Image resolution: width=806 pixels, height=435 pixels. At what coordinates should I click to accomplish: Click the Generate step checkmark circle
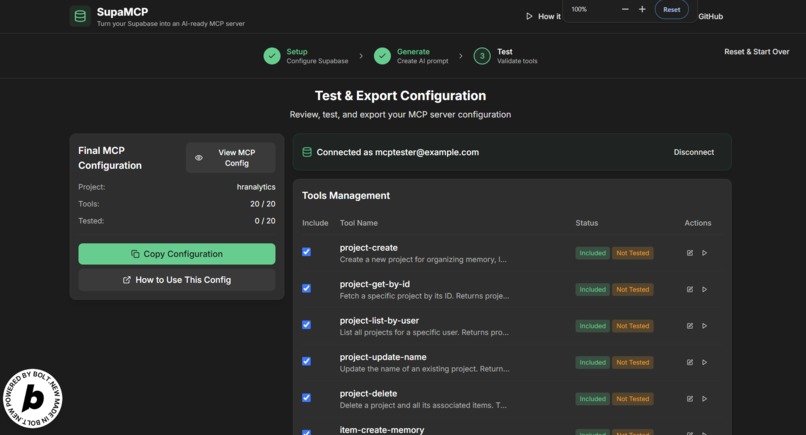(382, 56)
